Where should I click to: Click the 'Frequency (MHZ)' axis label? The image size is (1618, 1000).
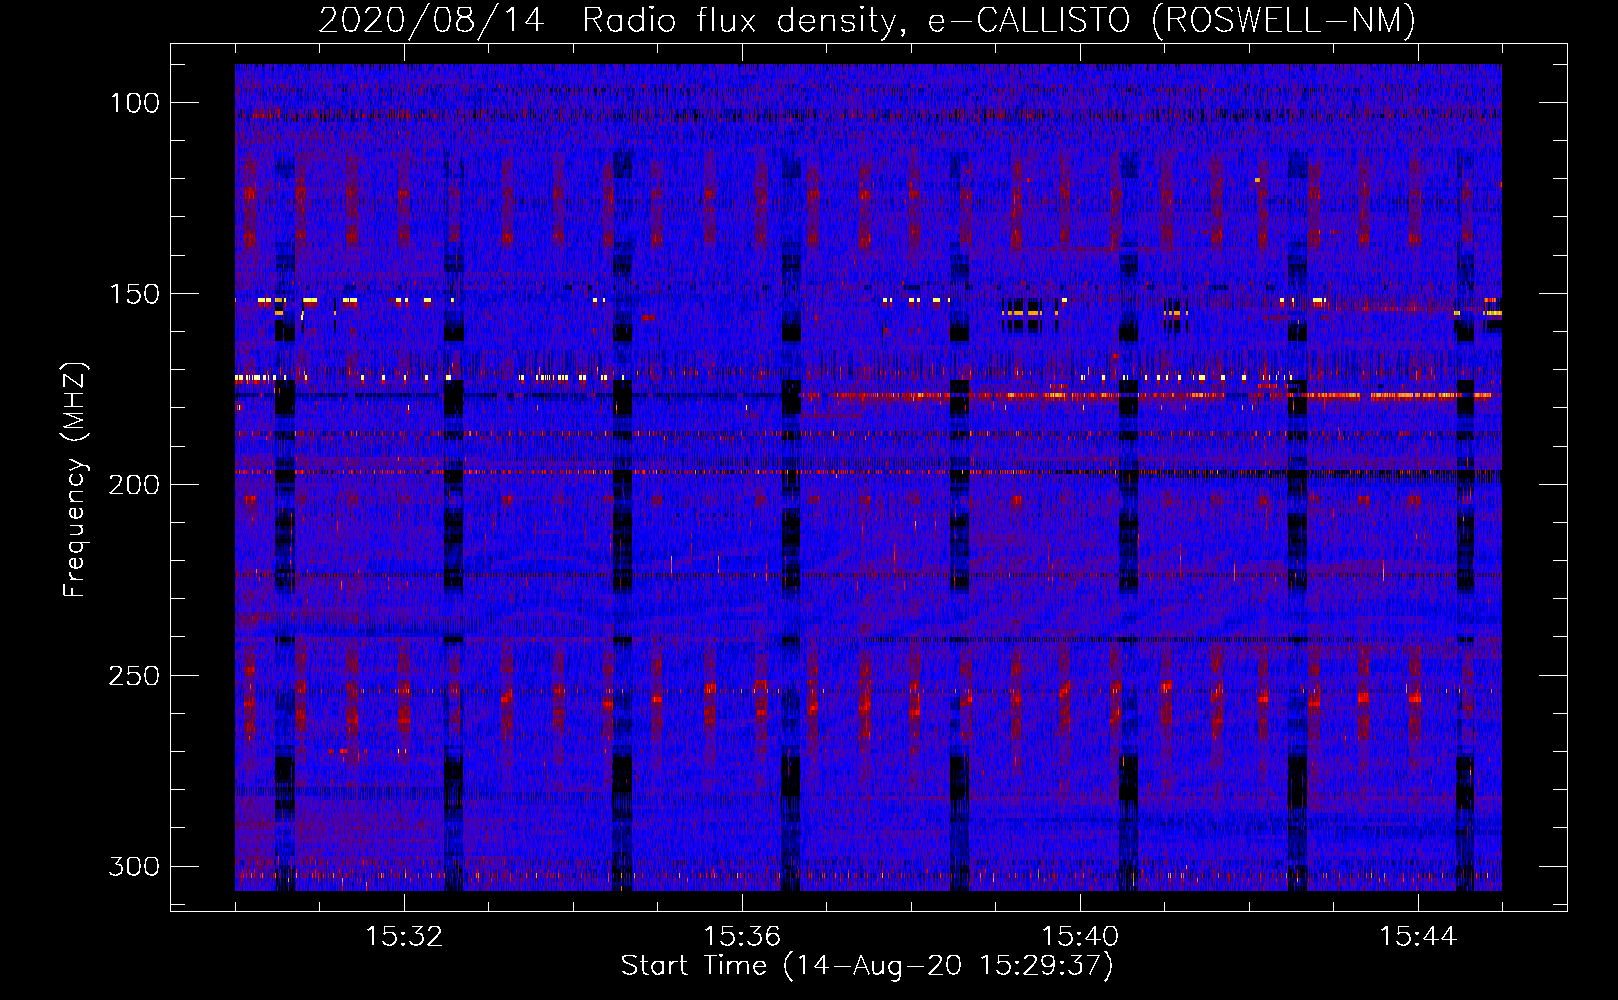point(75,480)
